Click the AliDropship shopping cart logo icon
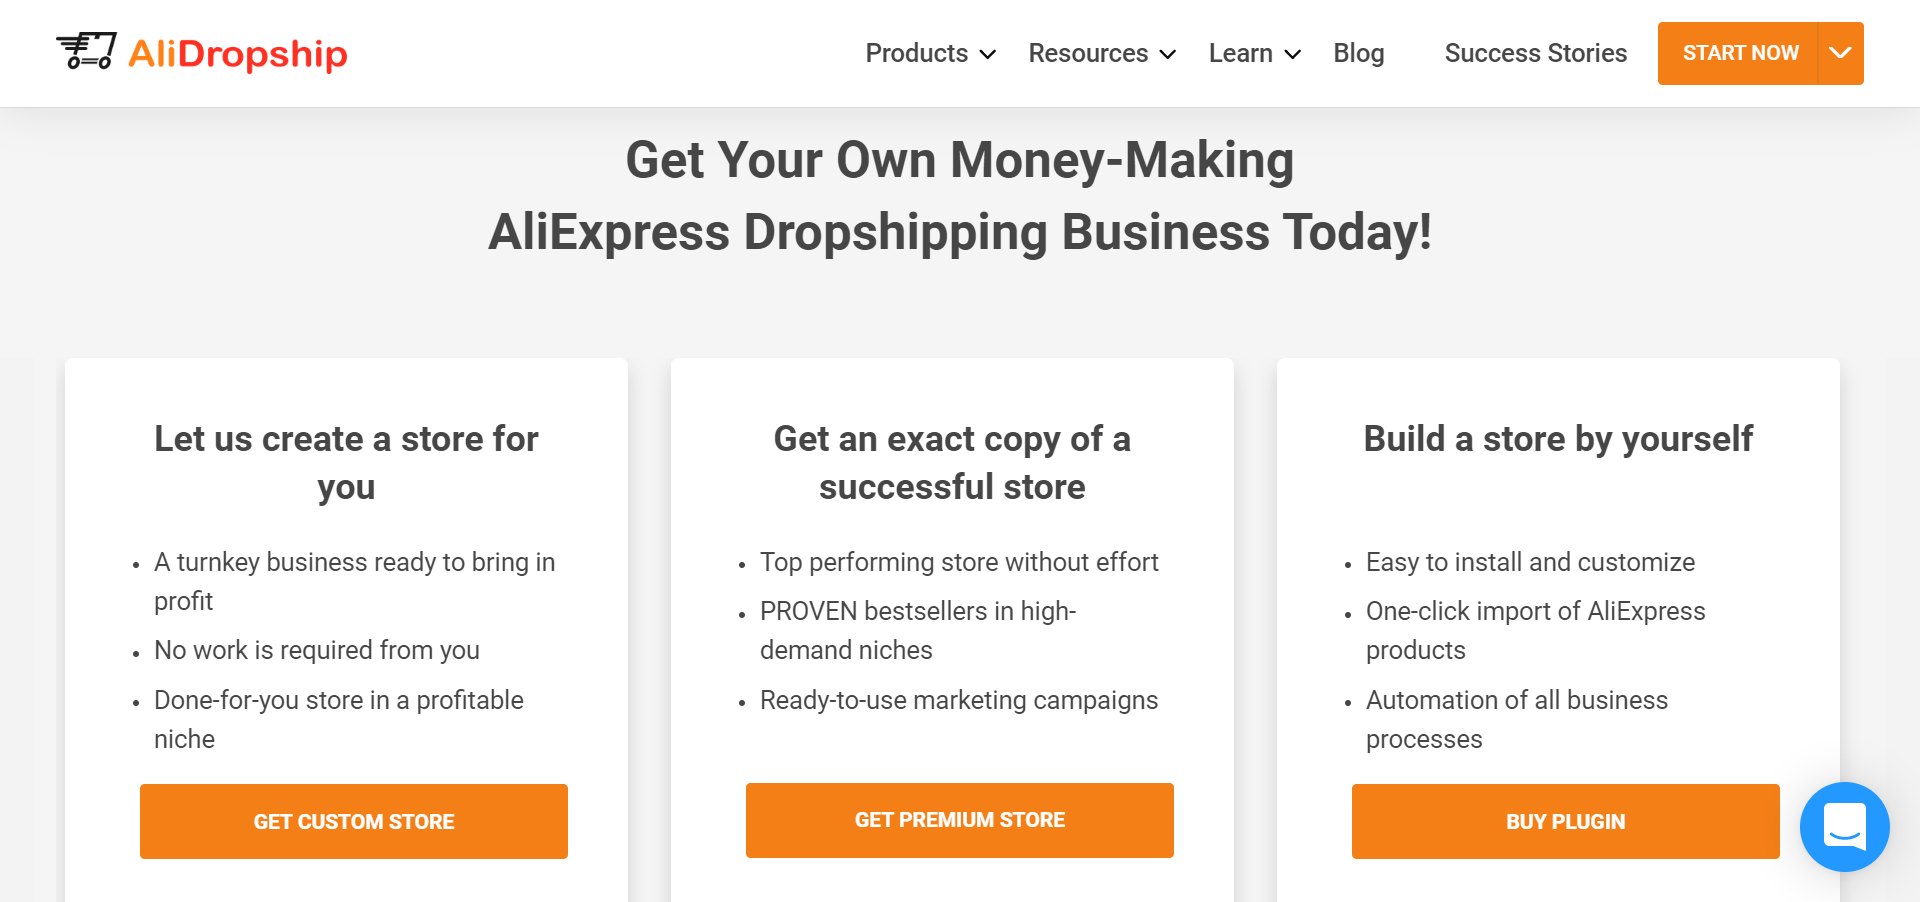 click(x=88, y=52)
